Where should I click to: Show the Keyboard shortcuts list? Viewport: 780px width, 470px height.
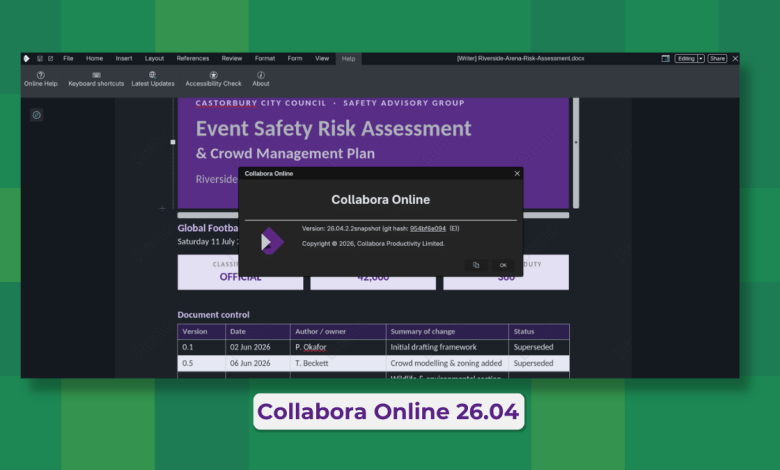click(x=96, y=79)
